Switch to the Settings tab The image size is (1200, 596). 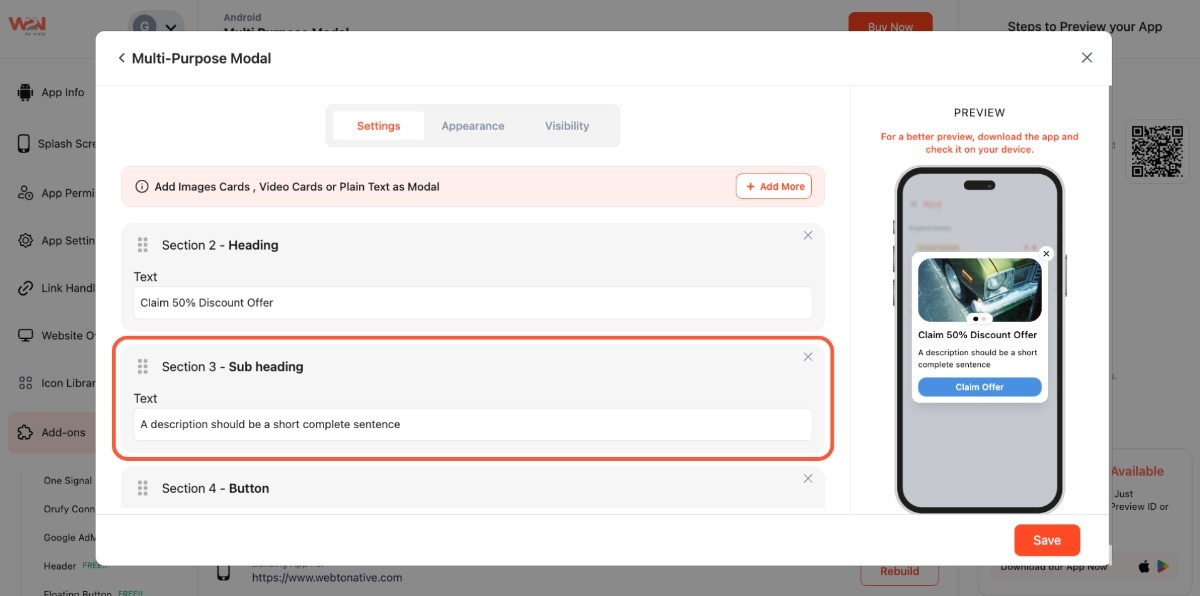[378, 126]
